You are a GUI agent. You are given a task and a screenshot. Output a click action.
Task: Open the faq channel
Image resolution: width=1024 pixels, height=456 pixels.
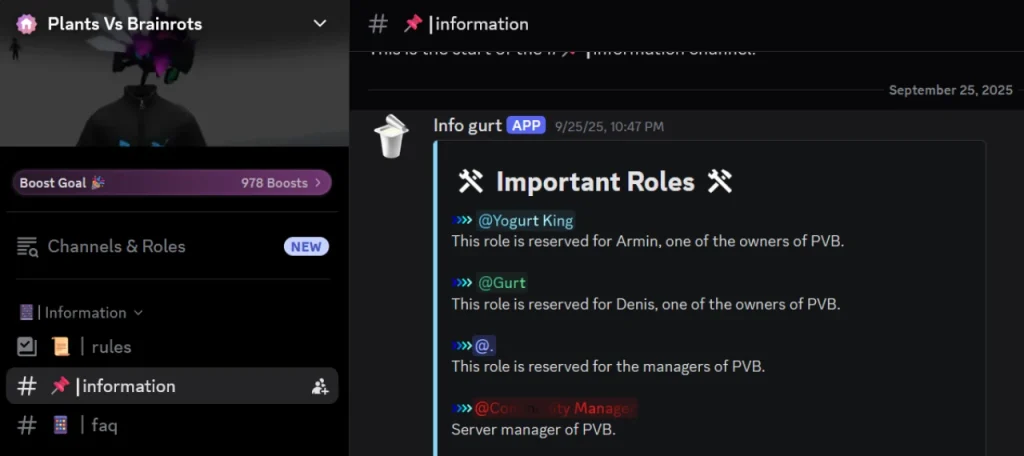pos(172,426)
